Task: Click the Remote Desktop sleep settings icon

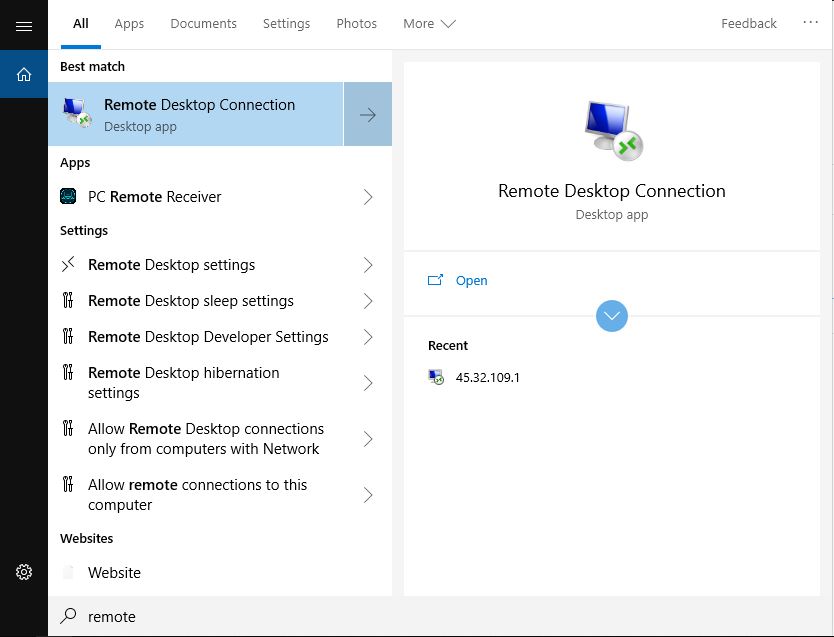Action: pos(68,300)
